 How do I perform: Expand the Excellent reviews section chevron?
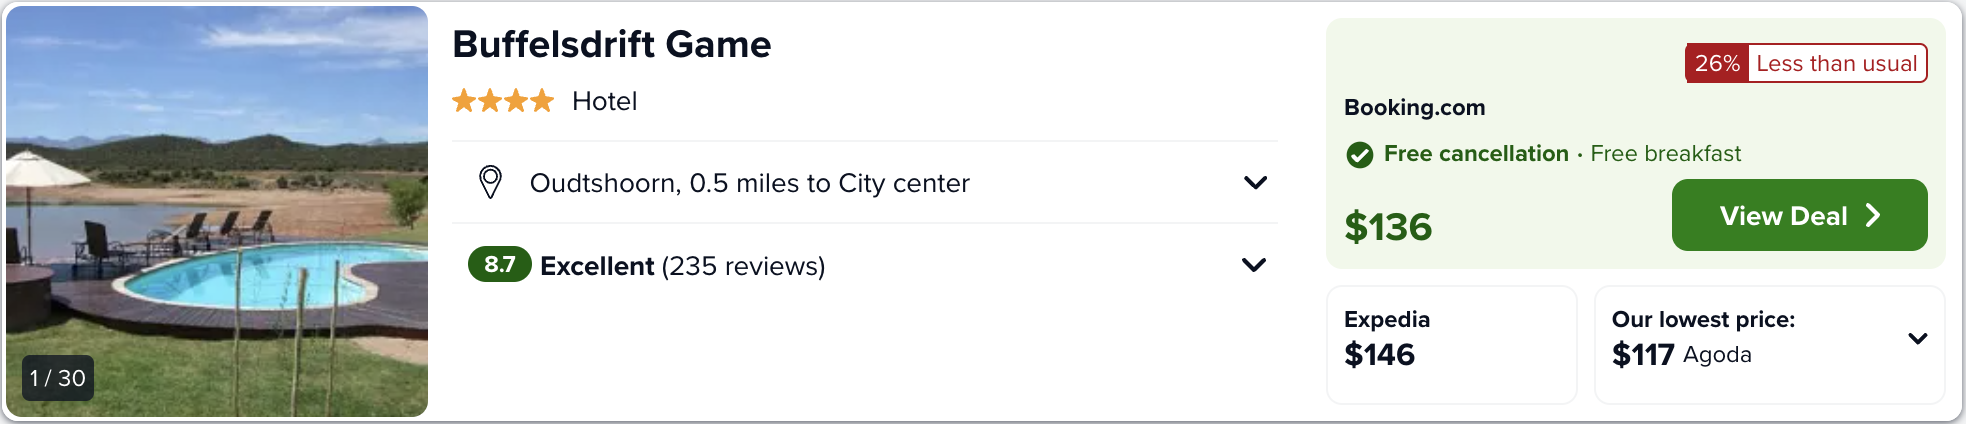tap(1253, 265)
